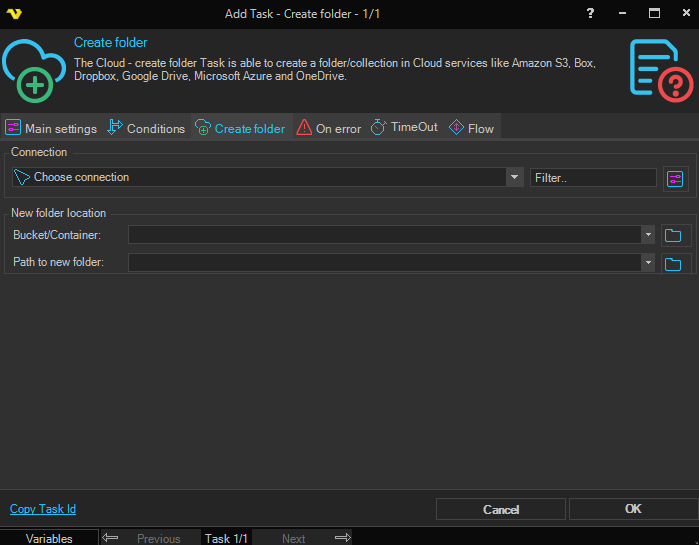Go to the On error tab
The image size is (699, 545).
coord(329,128)
